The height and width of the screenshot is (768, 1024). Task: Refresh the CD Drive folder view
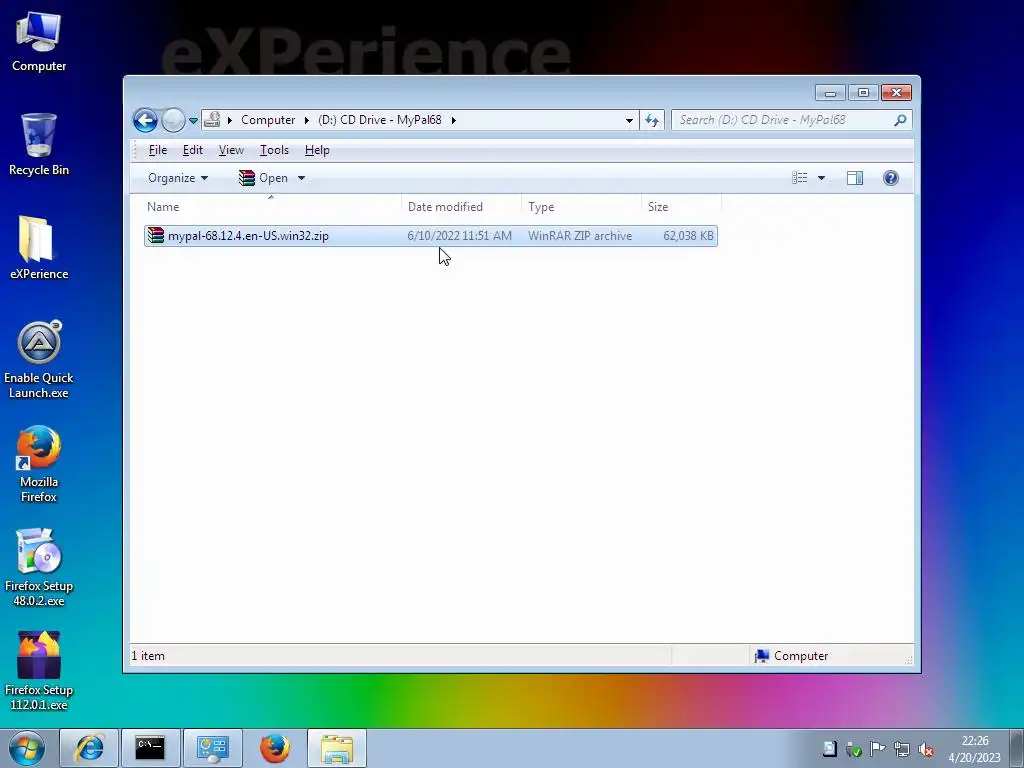(652, 120)
